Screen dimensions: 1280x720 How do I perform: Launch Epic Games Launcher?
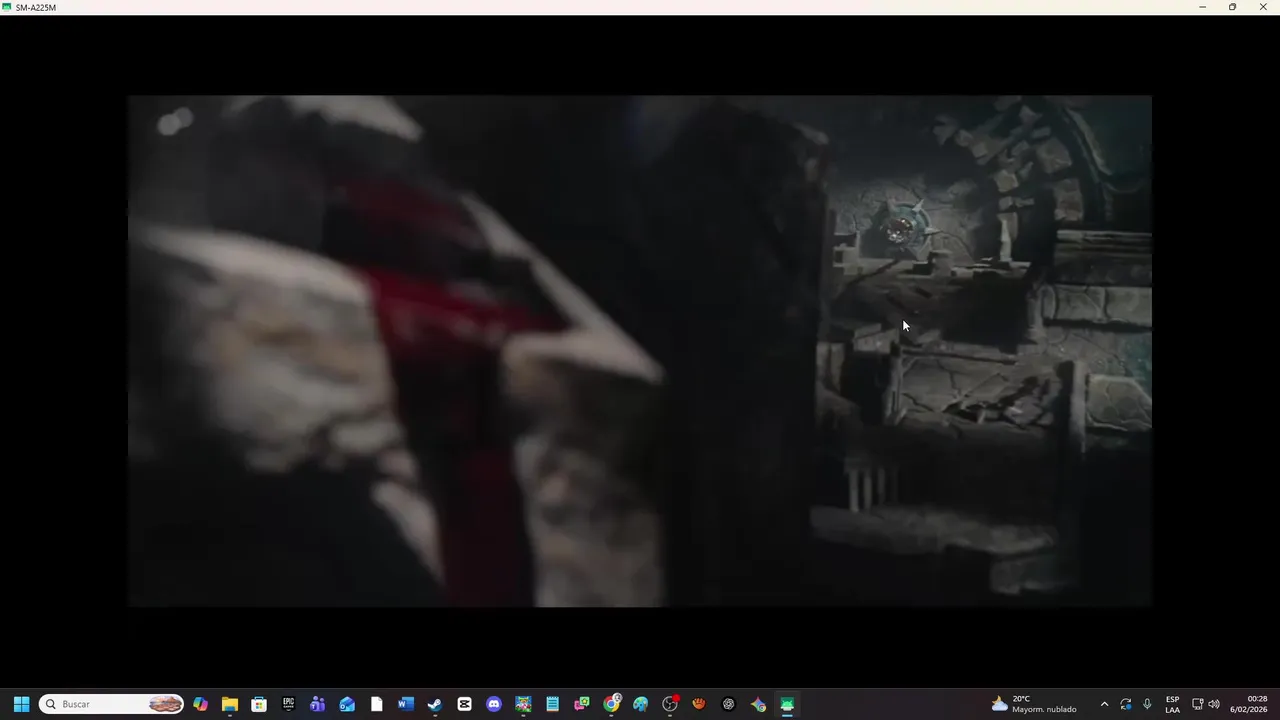[288, 704]
